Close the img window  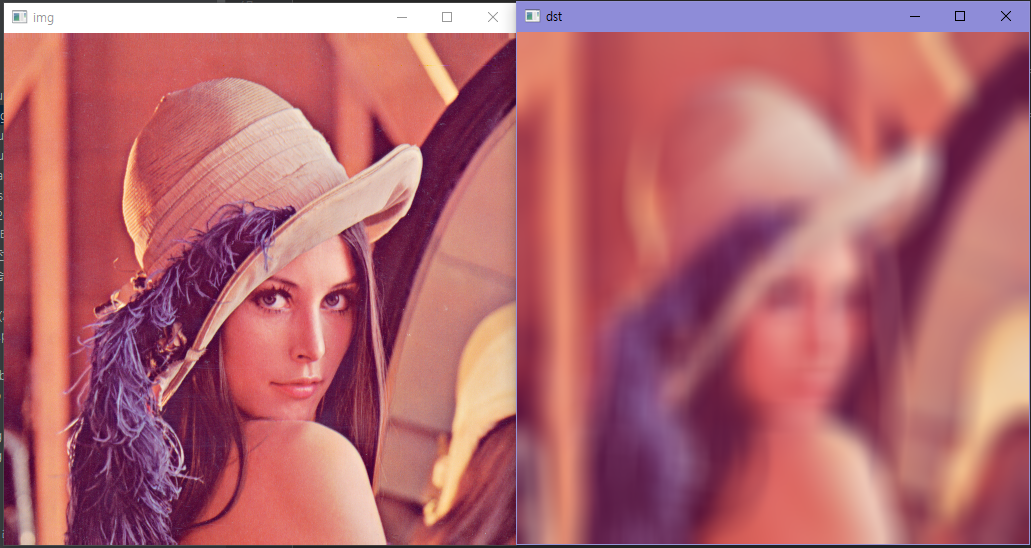tap(492, 17)
